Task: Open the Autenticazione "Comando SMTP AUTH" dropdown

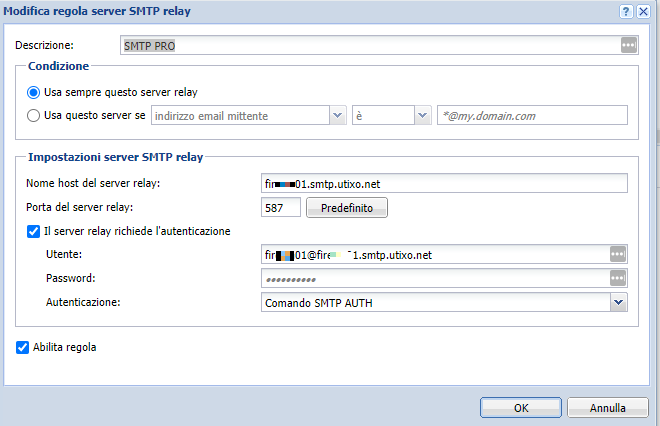Action: click(x=618, y=302)
